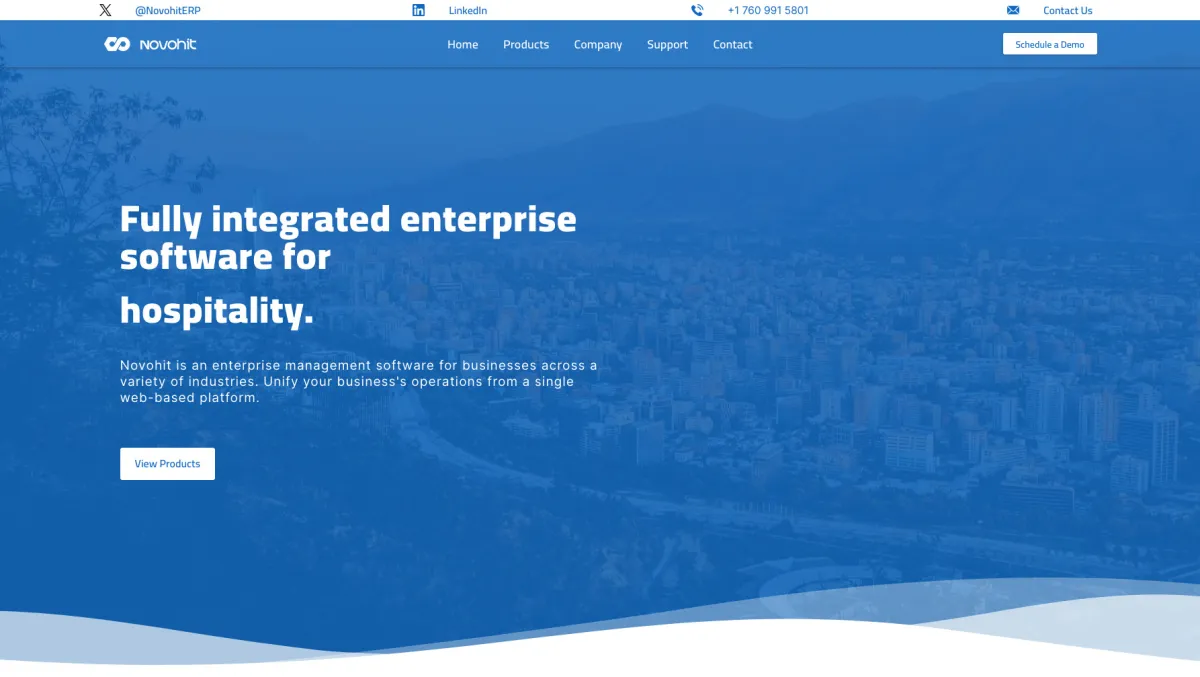Click the envelope mail icon
Image resolution: width=1200 pixels, height=677 pixels.
(1013, 10)
